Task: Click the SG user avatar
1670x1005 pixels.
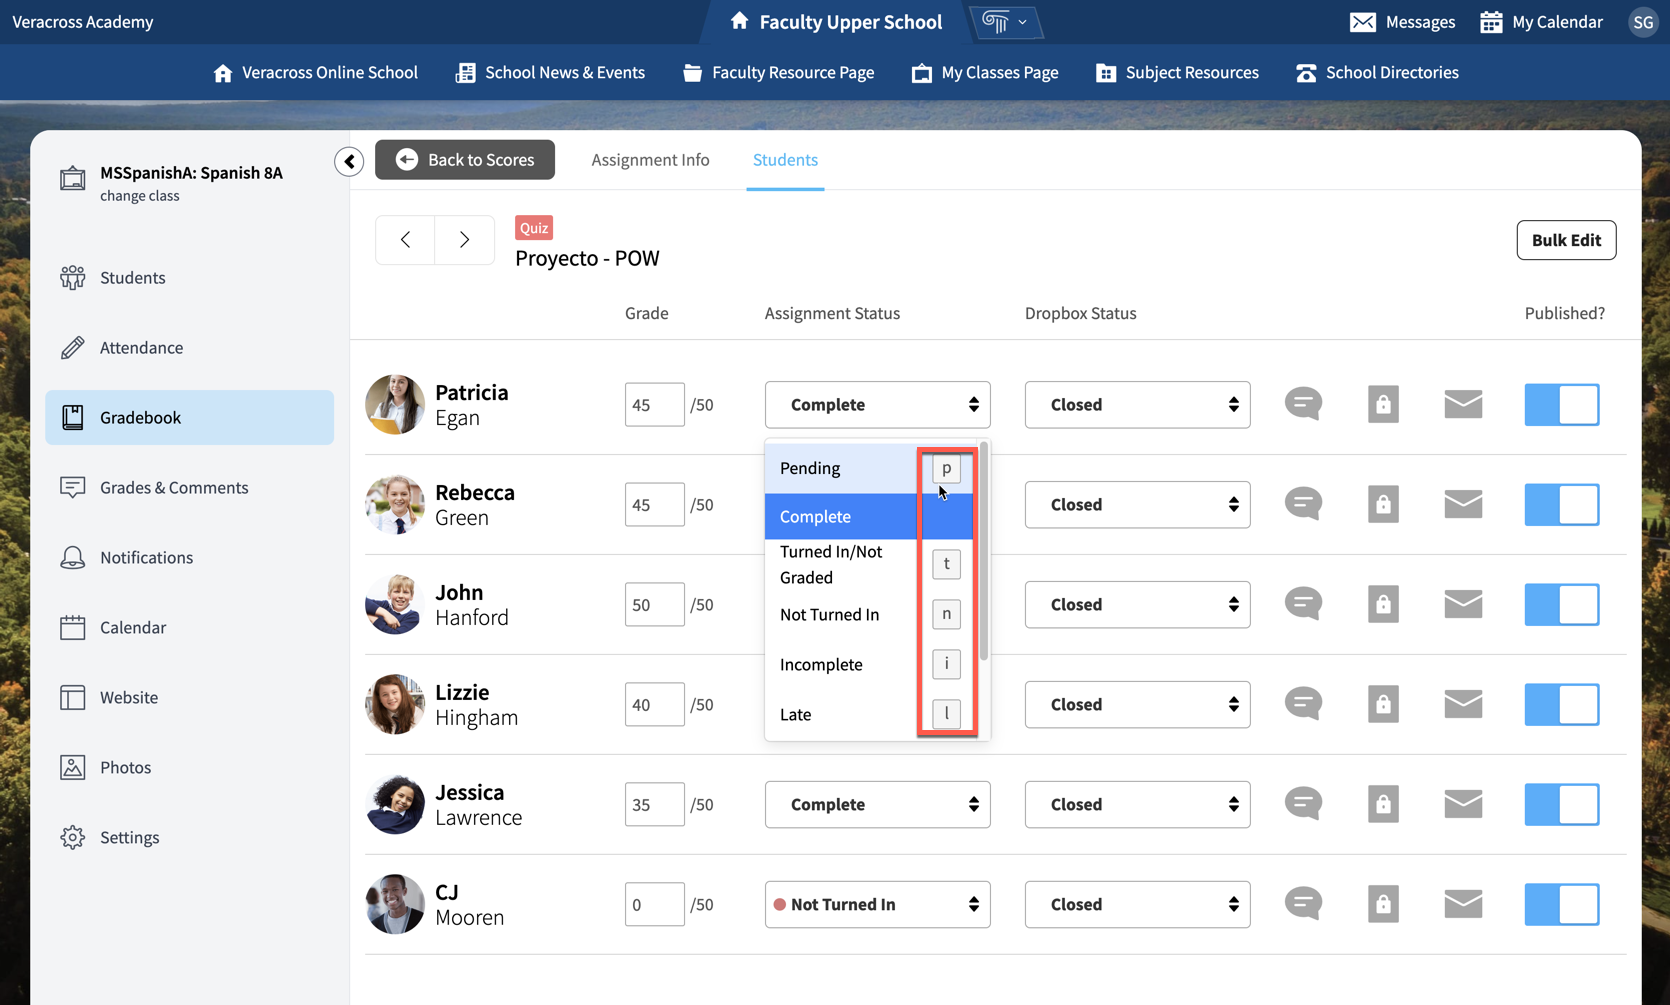Action: click(x=1643, y=21)
